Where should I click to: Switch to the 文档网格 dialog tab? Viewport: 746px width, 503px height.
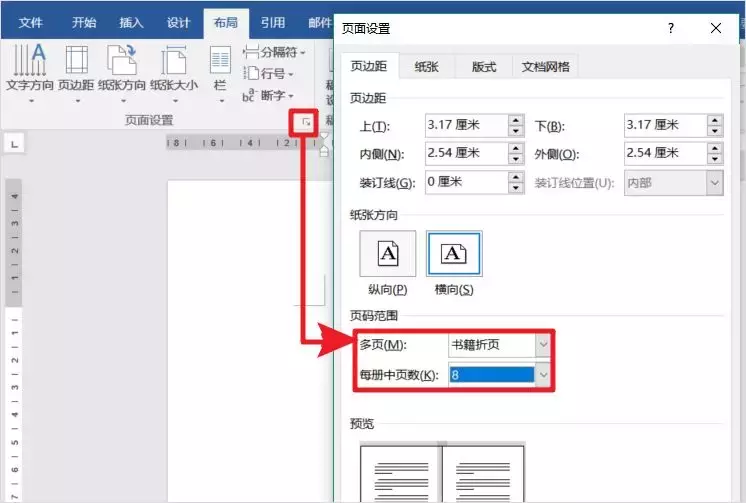(545, 67)
